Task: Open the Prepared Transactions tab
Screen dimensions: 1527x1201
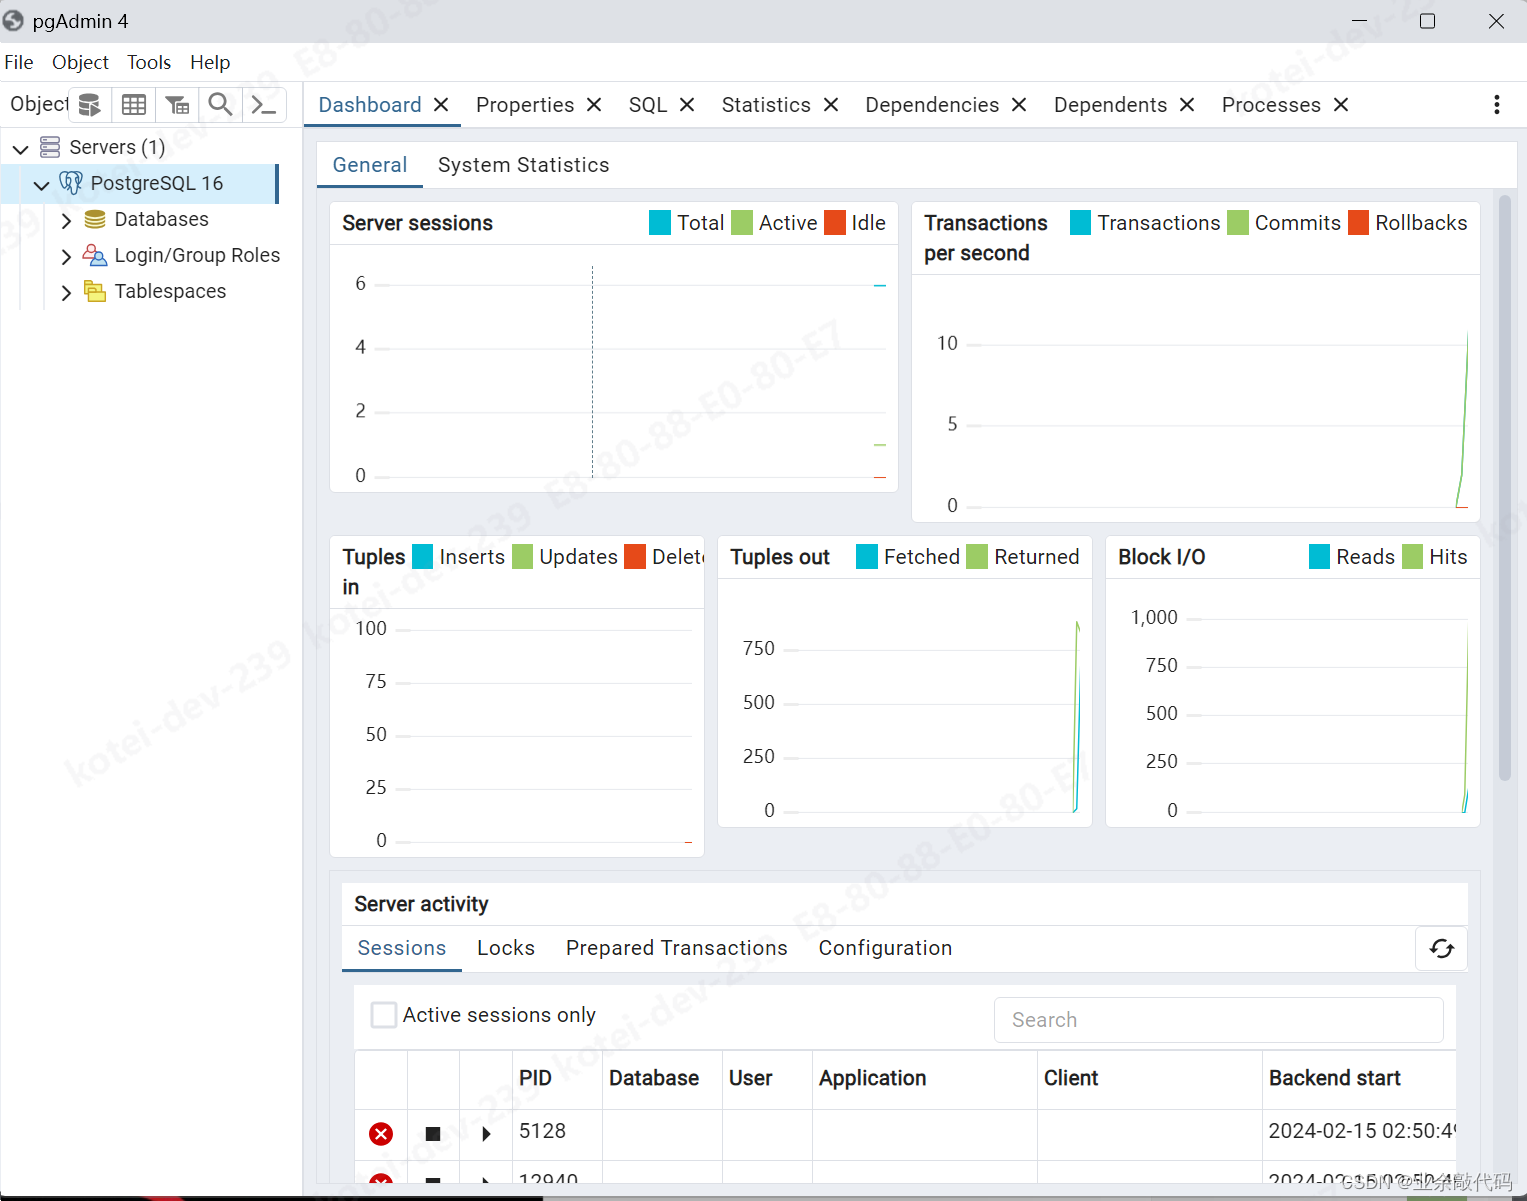Action: click(677, 948)
